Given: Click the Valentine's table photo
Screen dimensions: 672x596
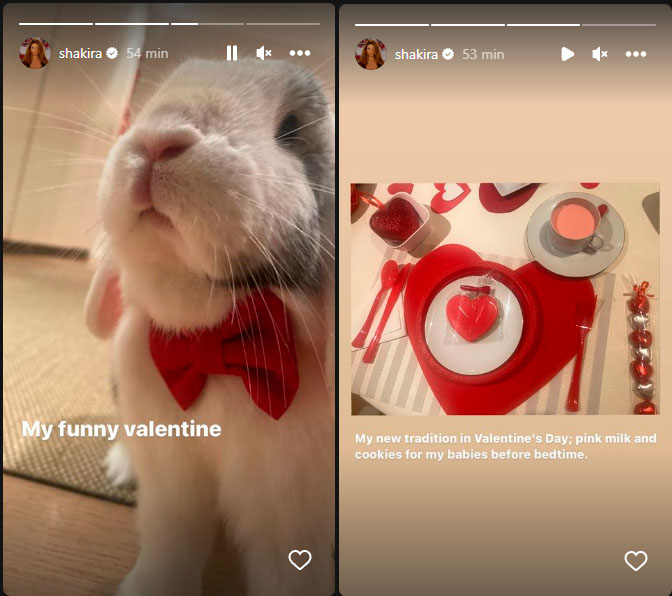Looking at the screenshot, I should [505, 299].
